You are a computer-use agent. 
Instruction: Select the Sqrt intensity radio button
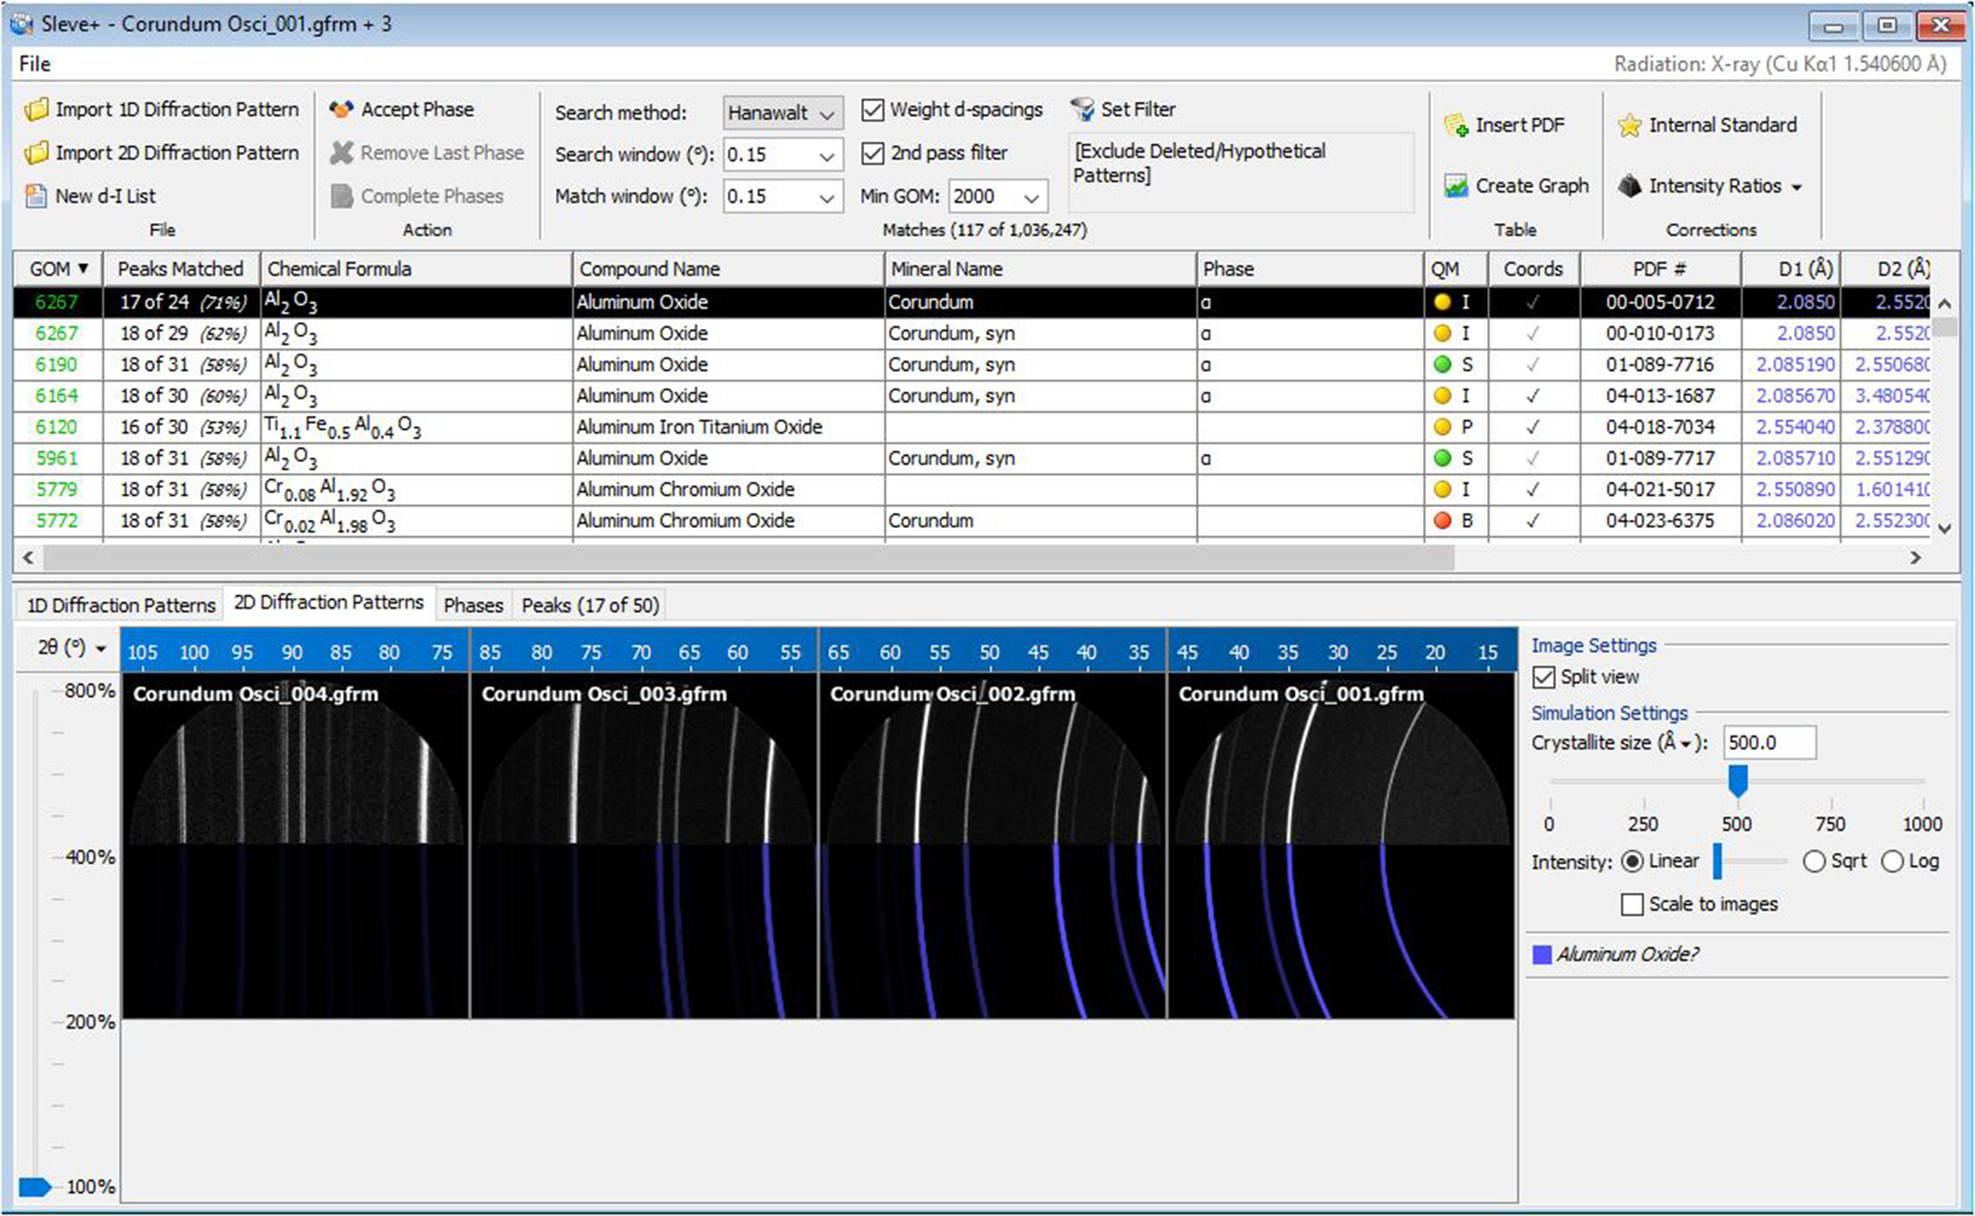1814,862
